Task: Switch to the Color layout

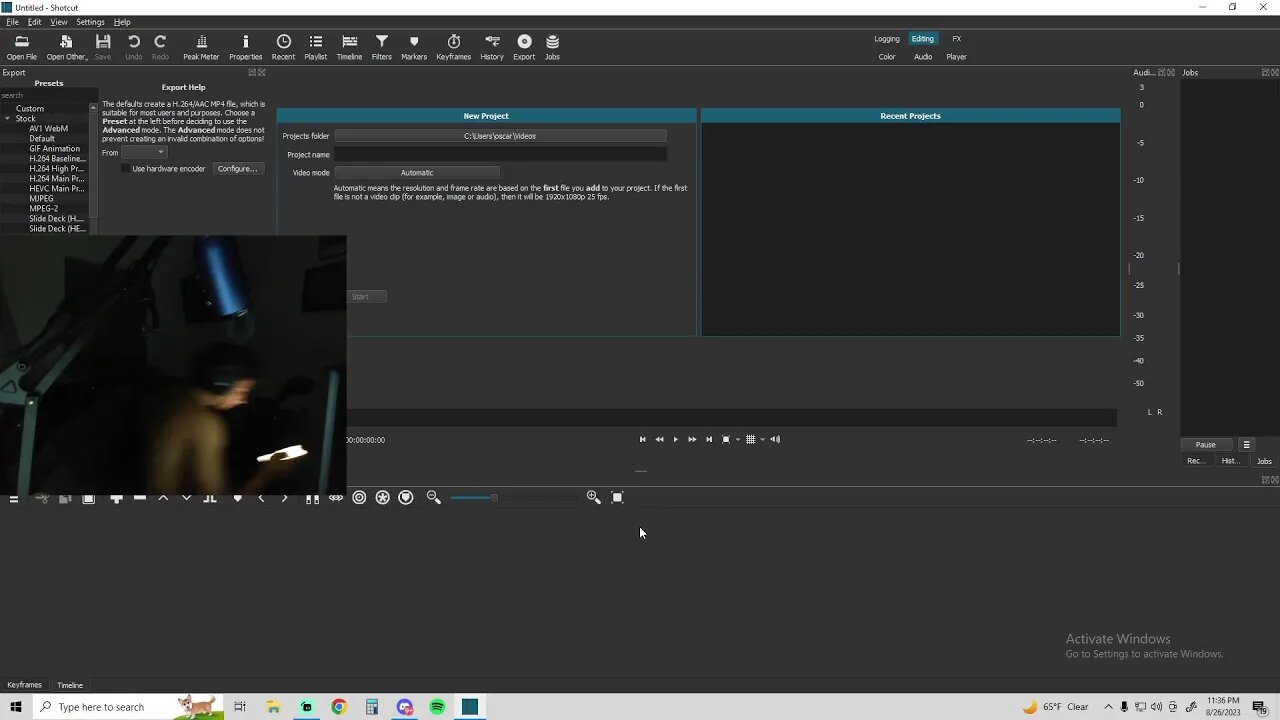Action: click(887, 57)
